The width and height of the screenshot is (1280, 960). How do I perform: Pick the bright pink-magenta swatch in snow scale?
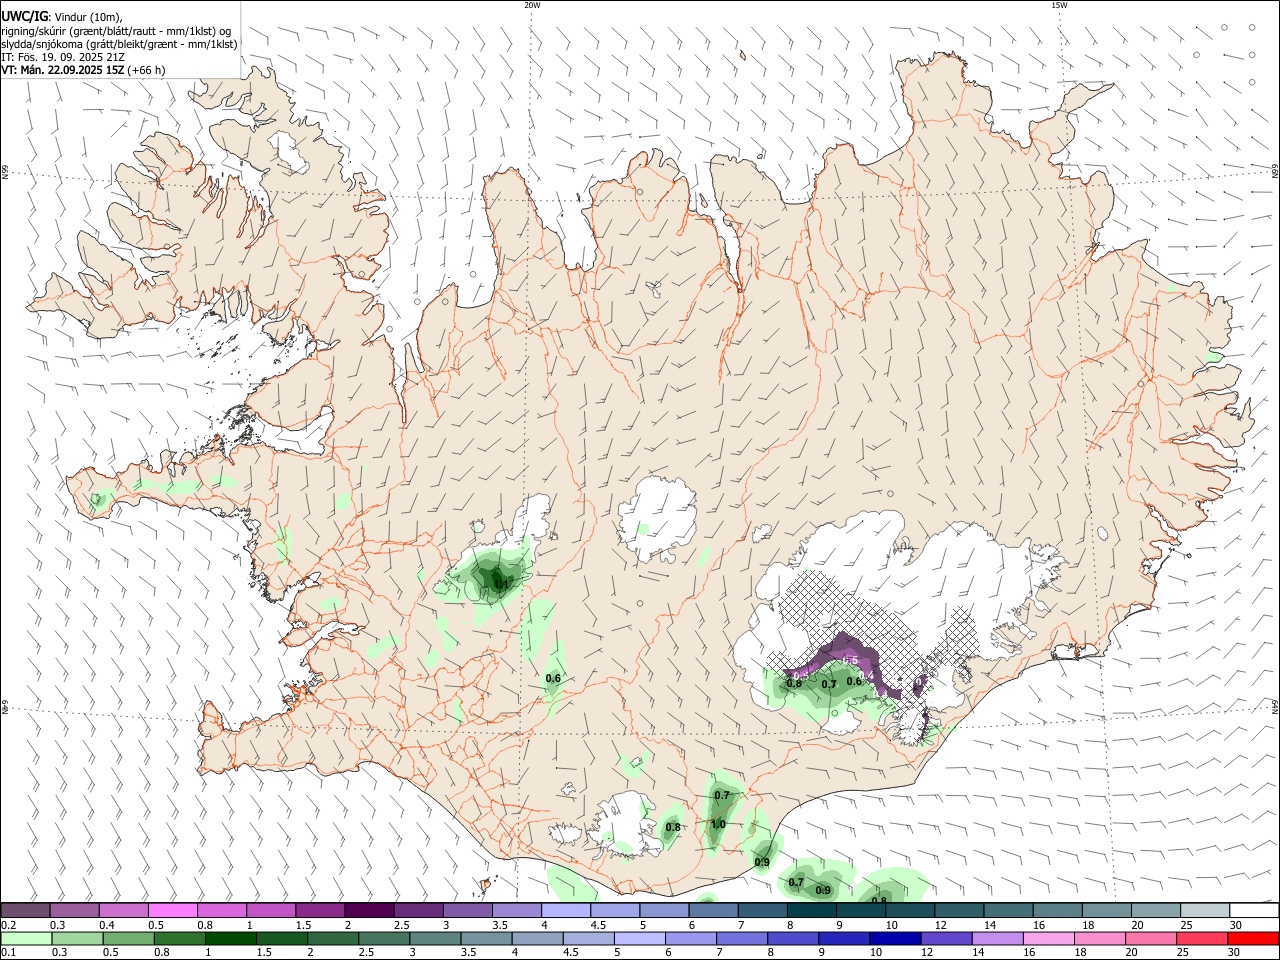click(x=173, y=910)
